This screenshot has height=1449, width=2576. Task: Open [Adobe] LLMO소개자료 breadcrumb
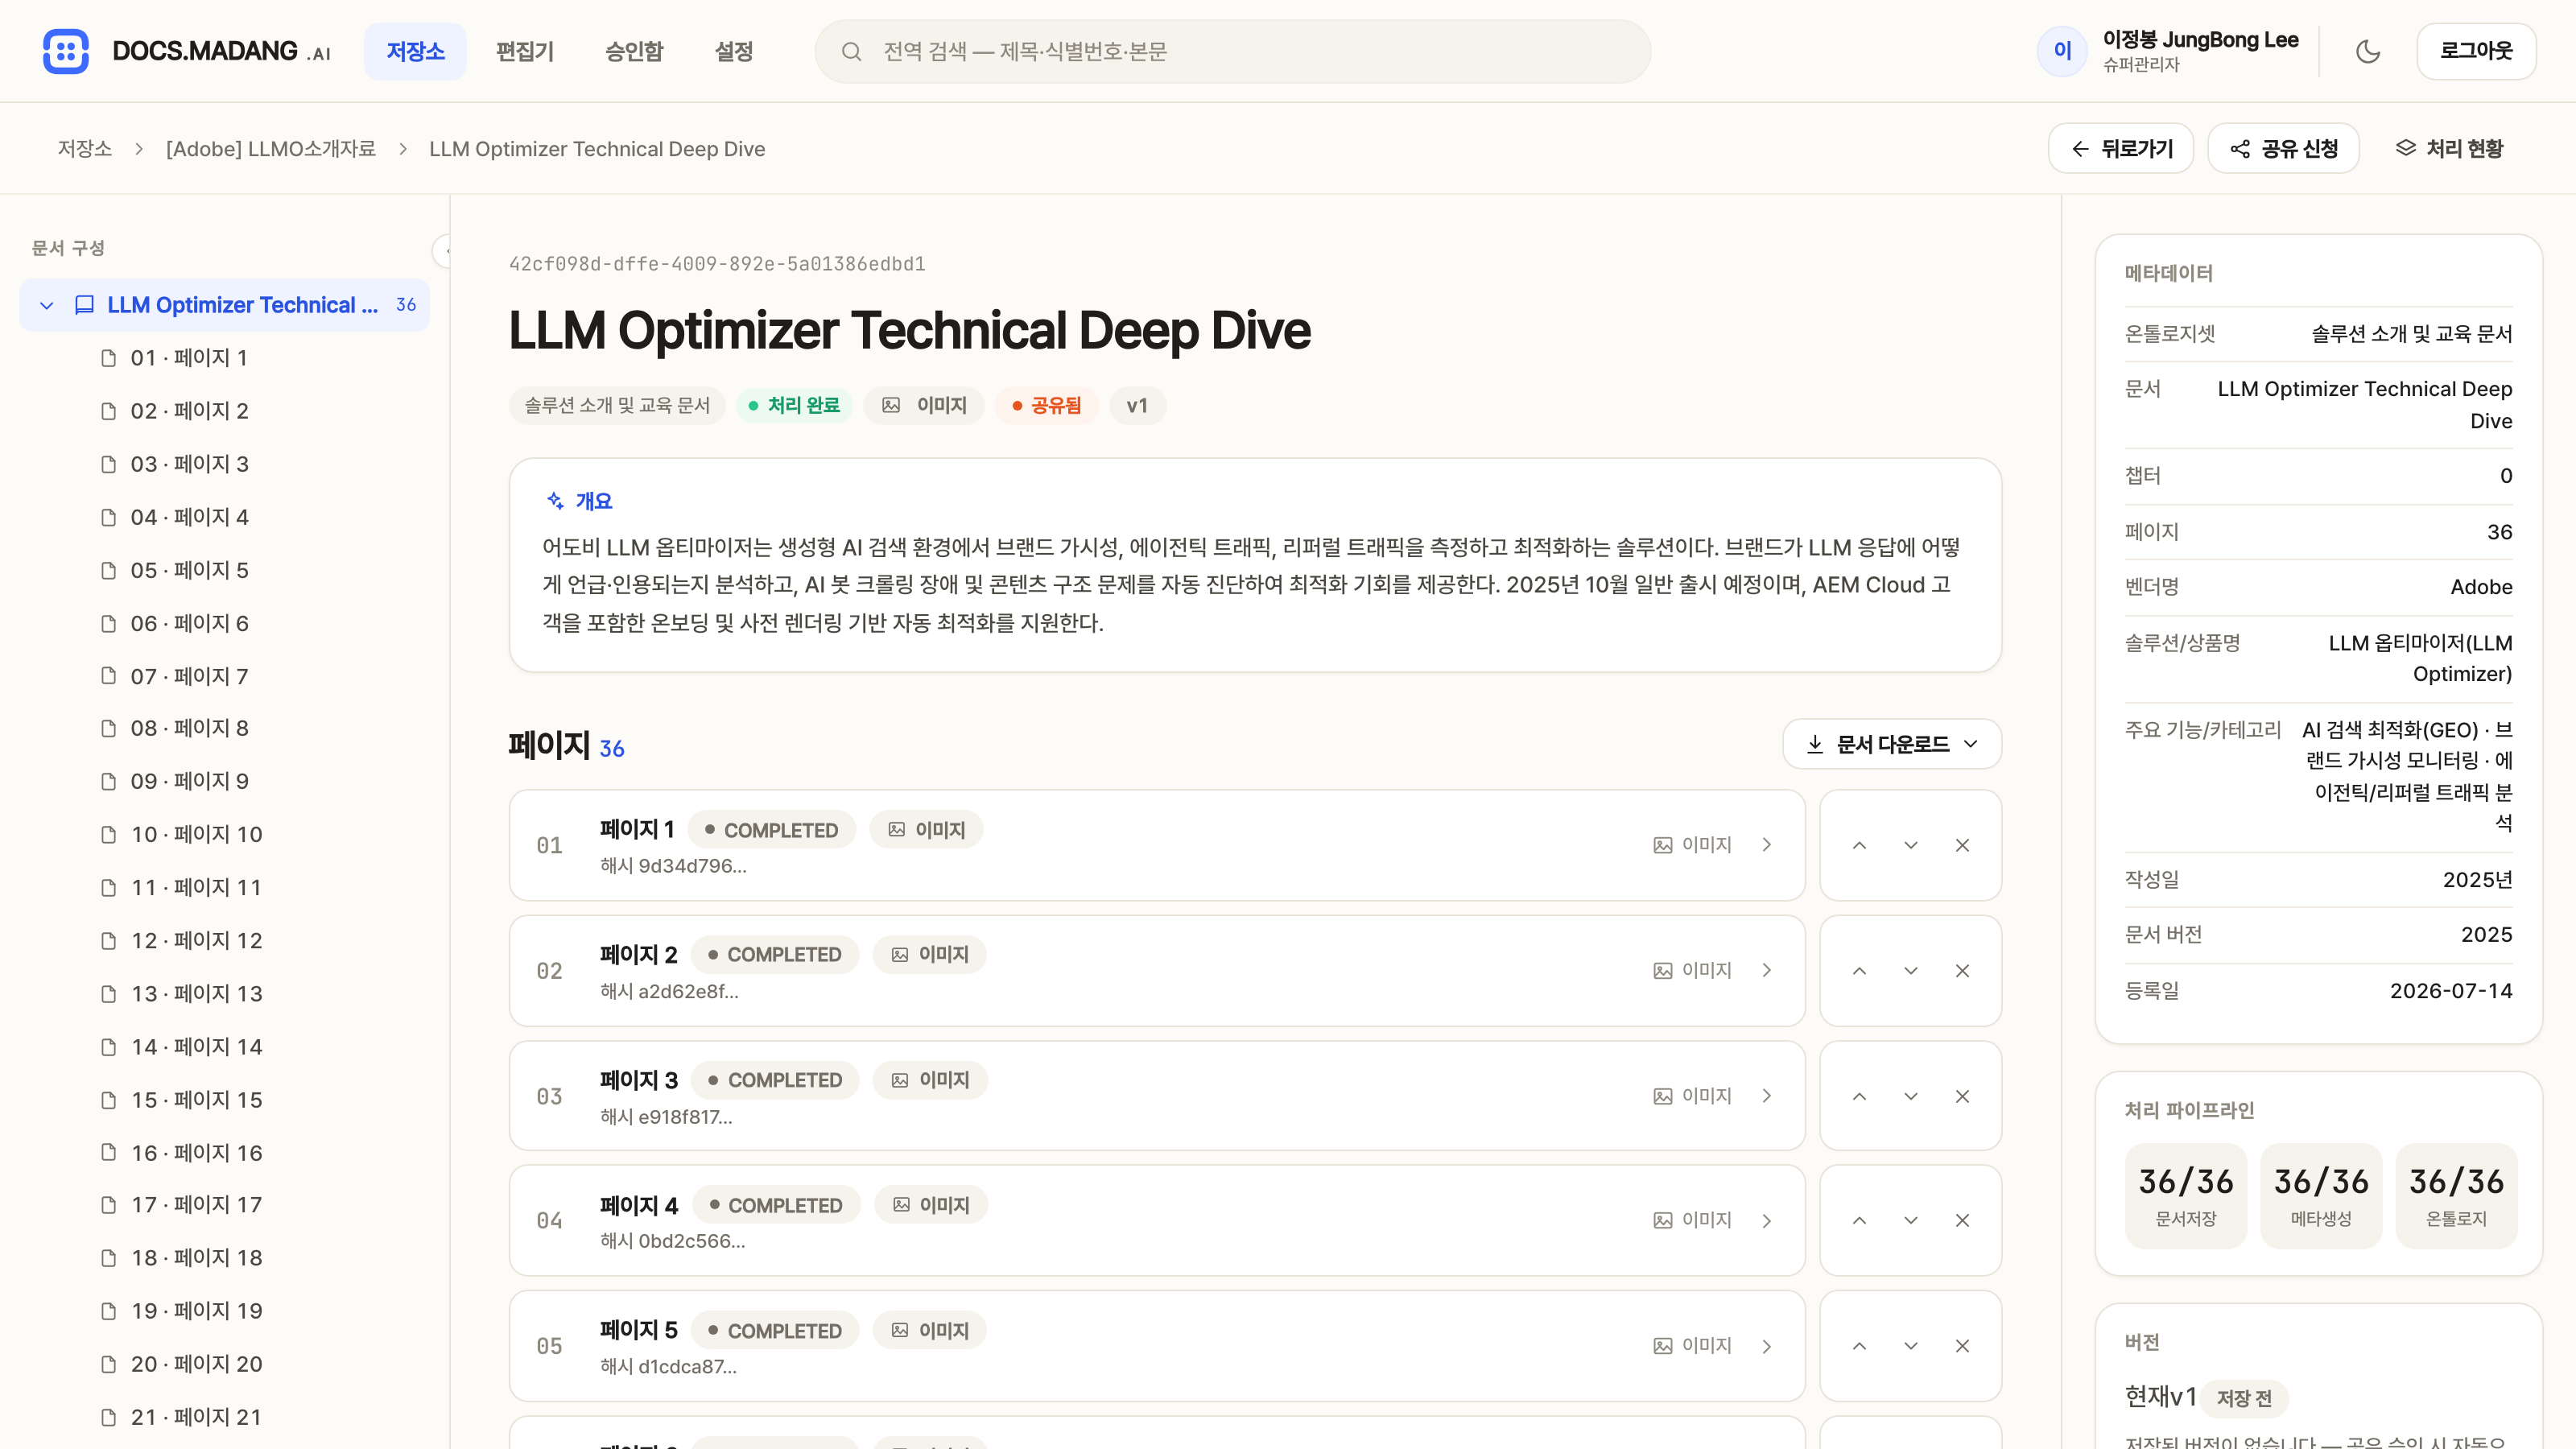click(270, 148)
